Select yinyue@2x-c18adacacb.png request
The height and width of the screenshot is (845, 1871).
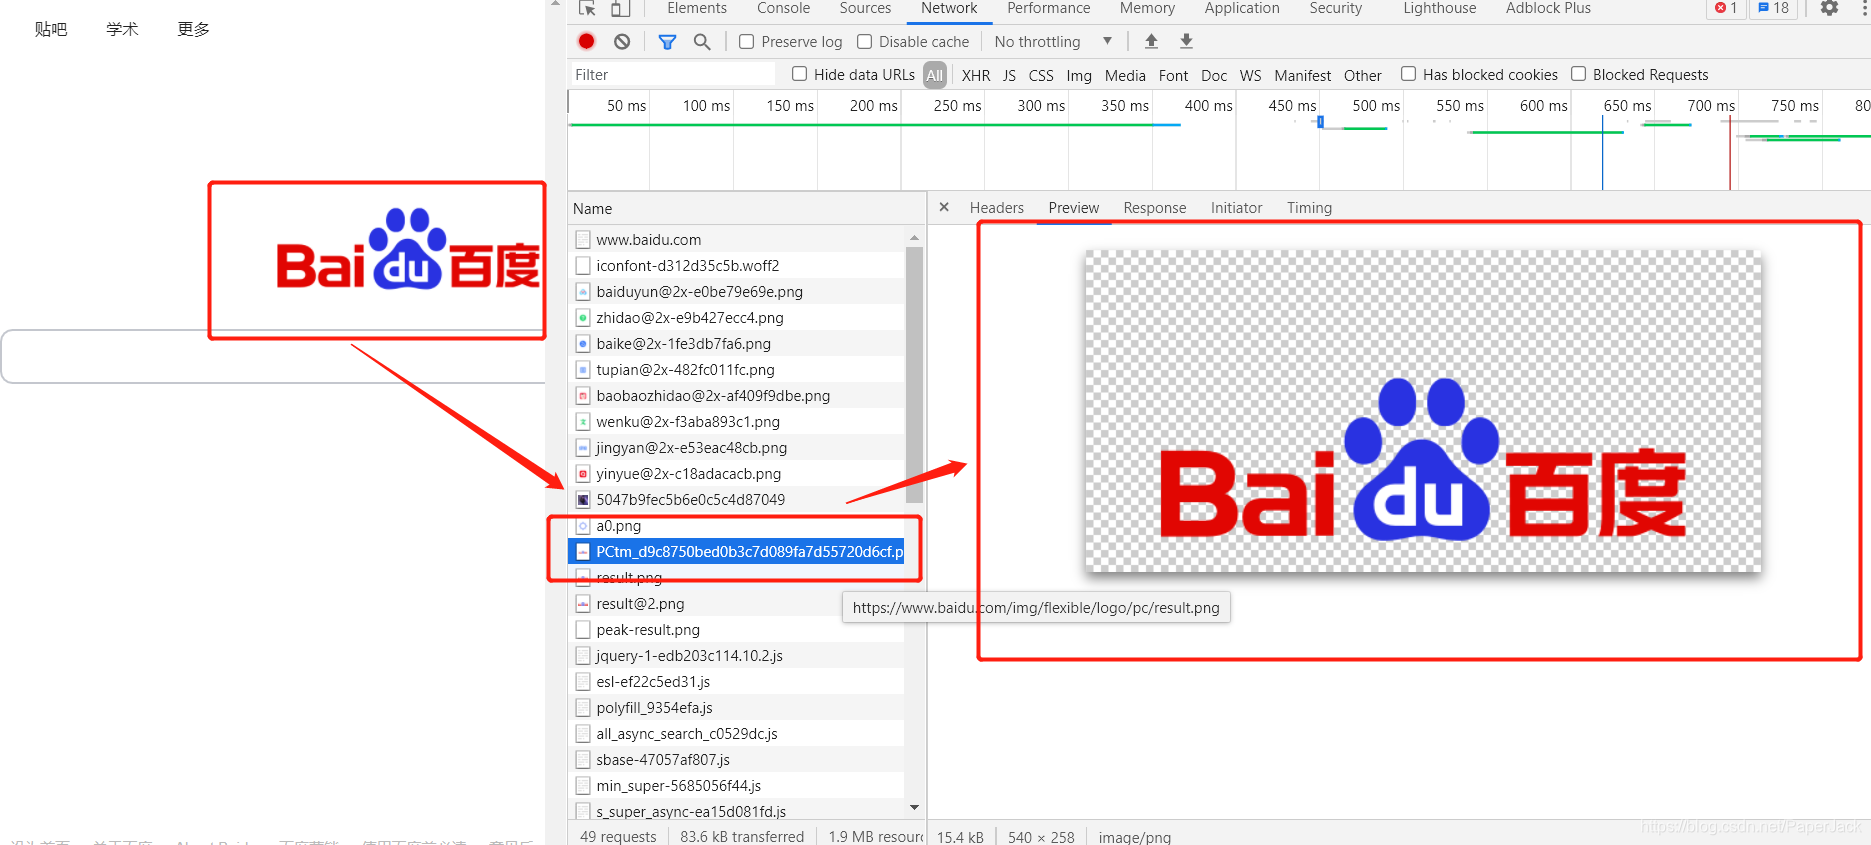coord(736,473)
